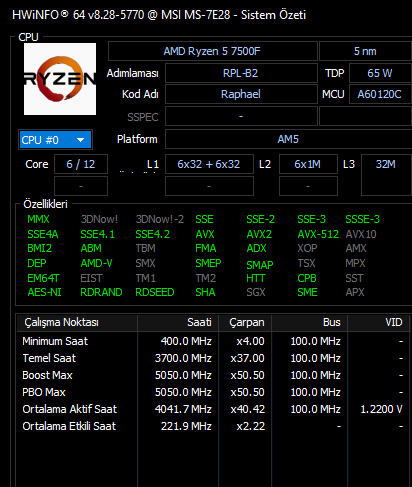Click the SMAP feature label
The image size is (412, 487).
(x=260, y=265)
